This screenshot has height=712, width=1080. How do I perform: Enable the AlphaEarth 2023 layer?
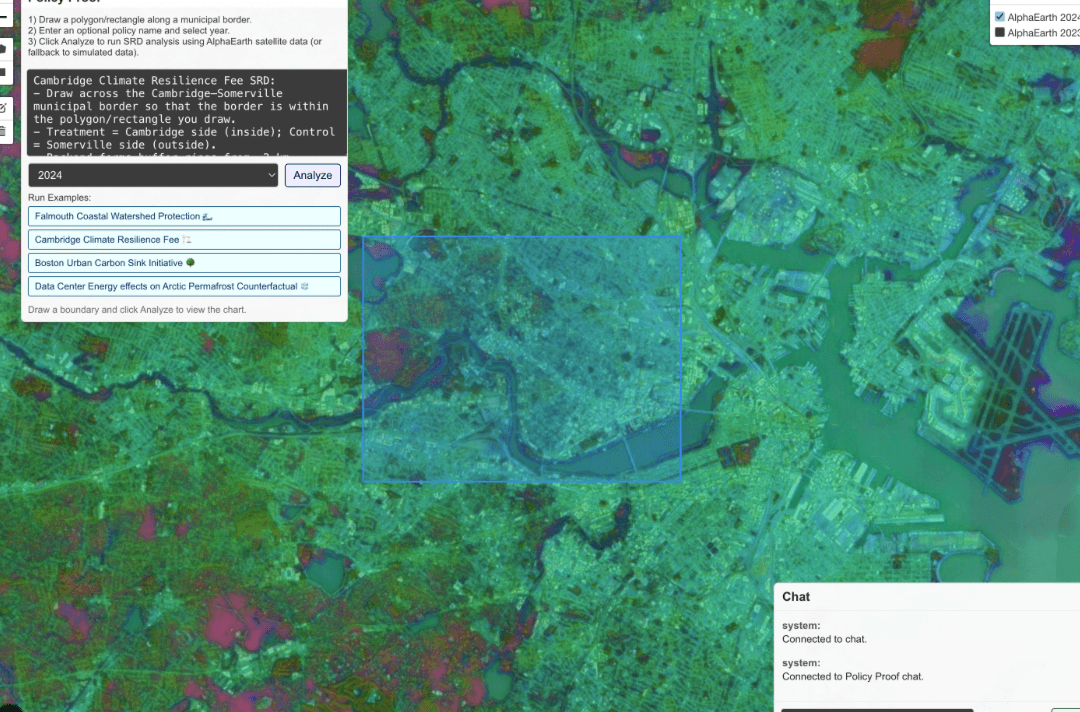coord(999,33)
